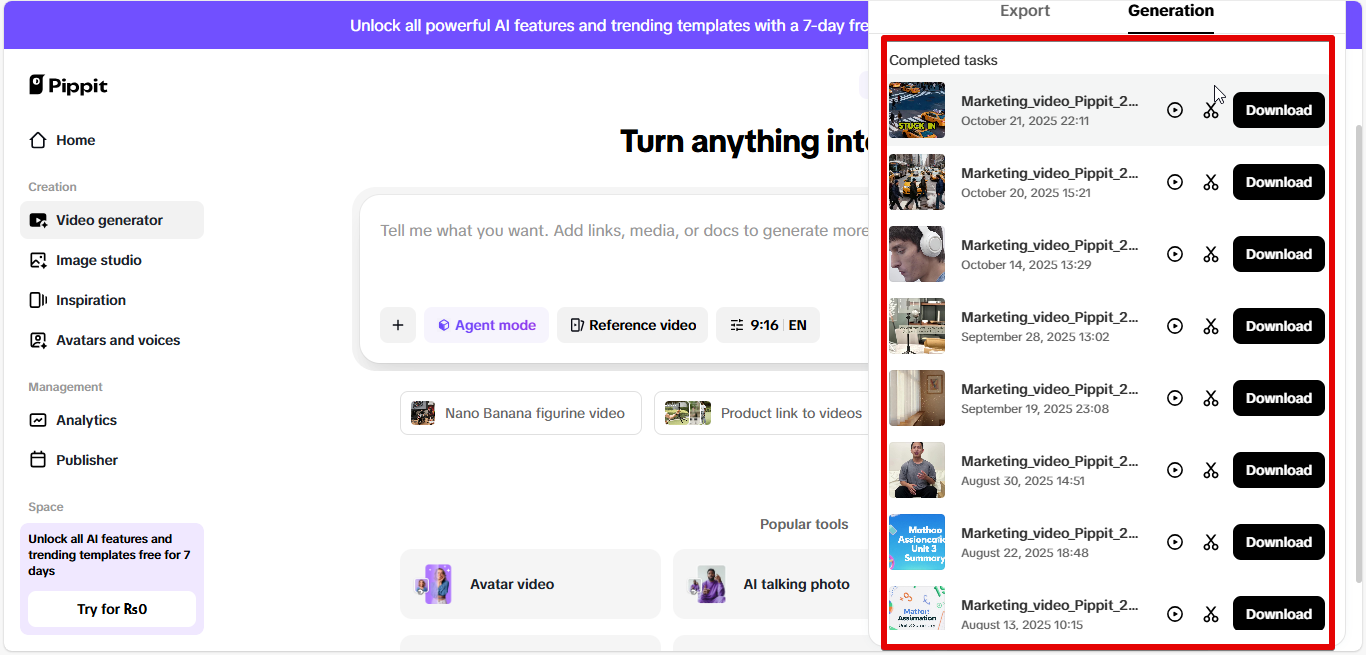This screenshot has height=655, width=1366.
Task: Click scissors edit icon for September 28 video
Action: point(1211,326)
